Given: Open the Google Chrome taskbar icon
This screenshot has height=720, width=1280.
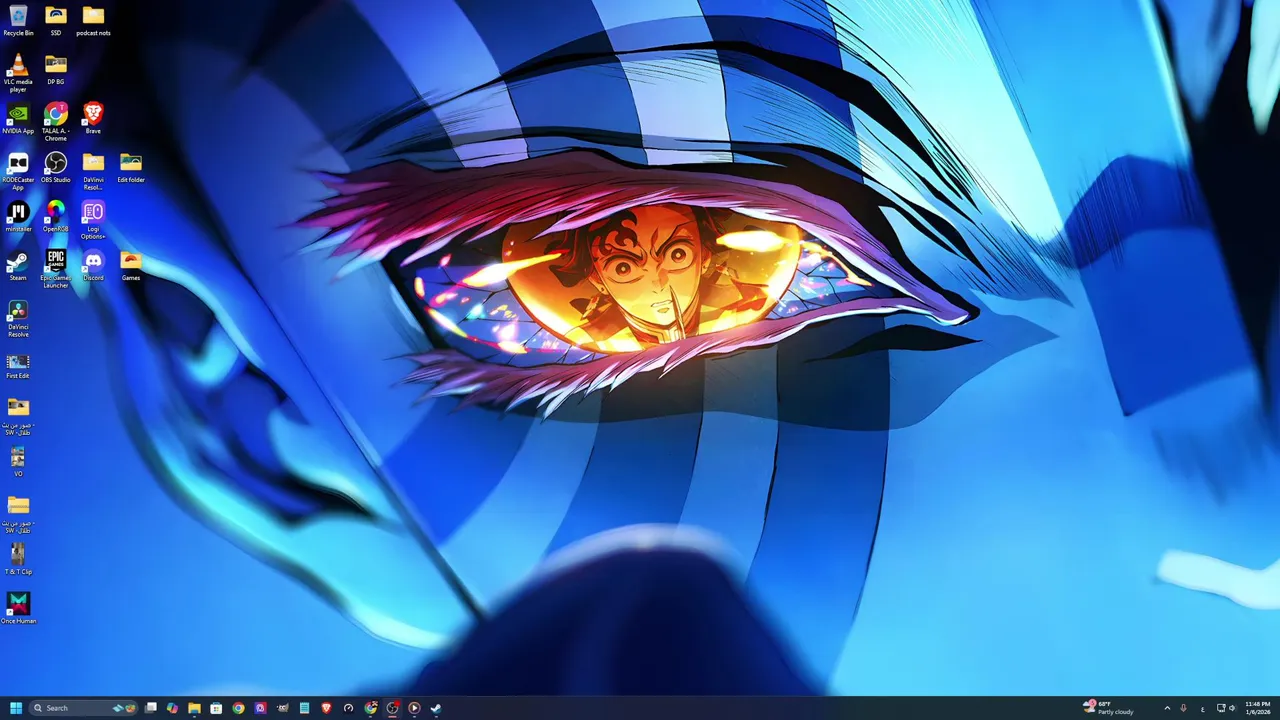Looking at the screenshot, I should 238,708.
